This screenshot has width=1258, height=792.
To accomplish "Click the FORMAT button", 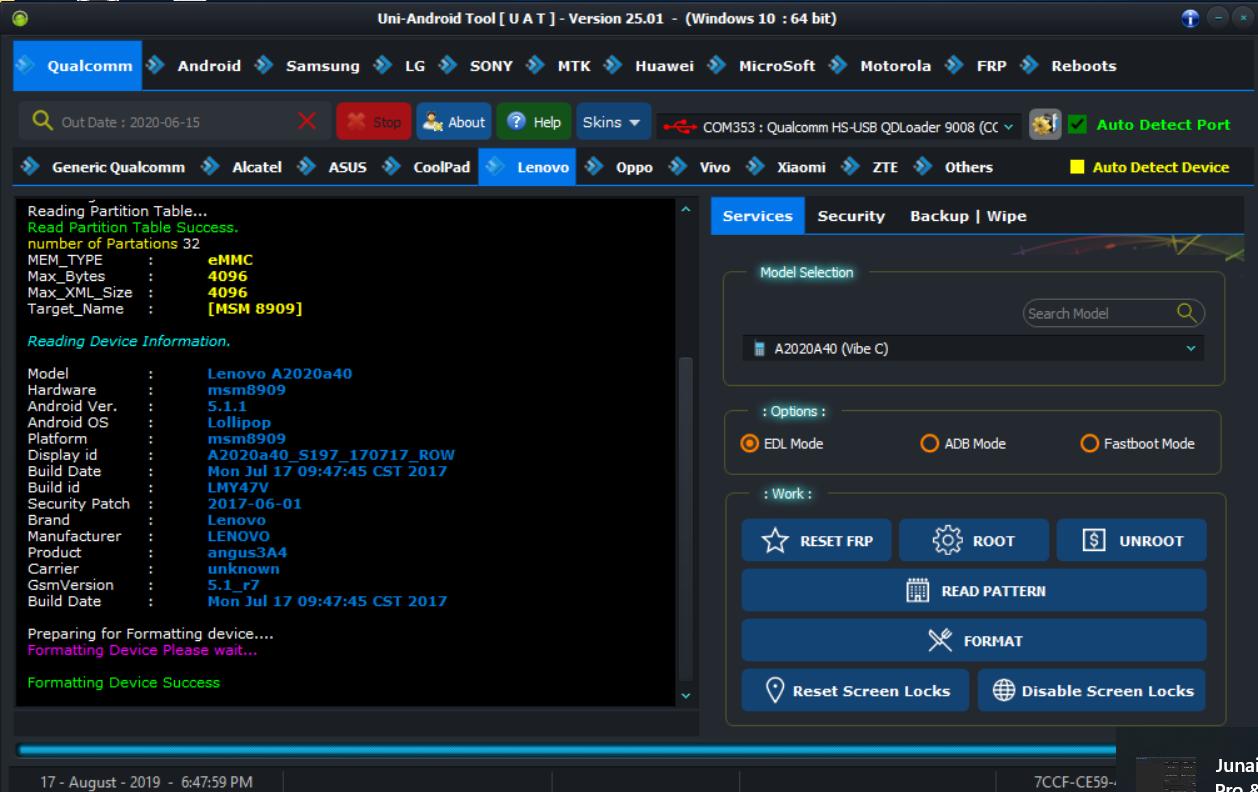I will point(974,641).
